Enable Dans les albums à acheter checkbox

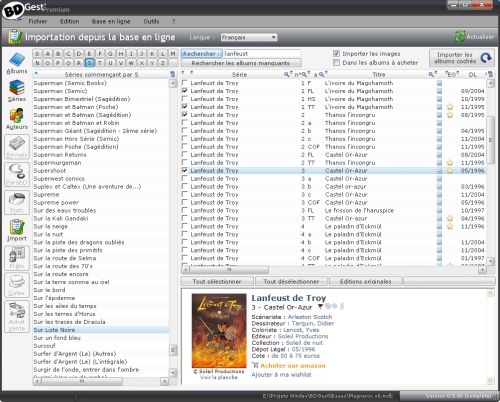tap(336, 63)
